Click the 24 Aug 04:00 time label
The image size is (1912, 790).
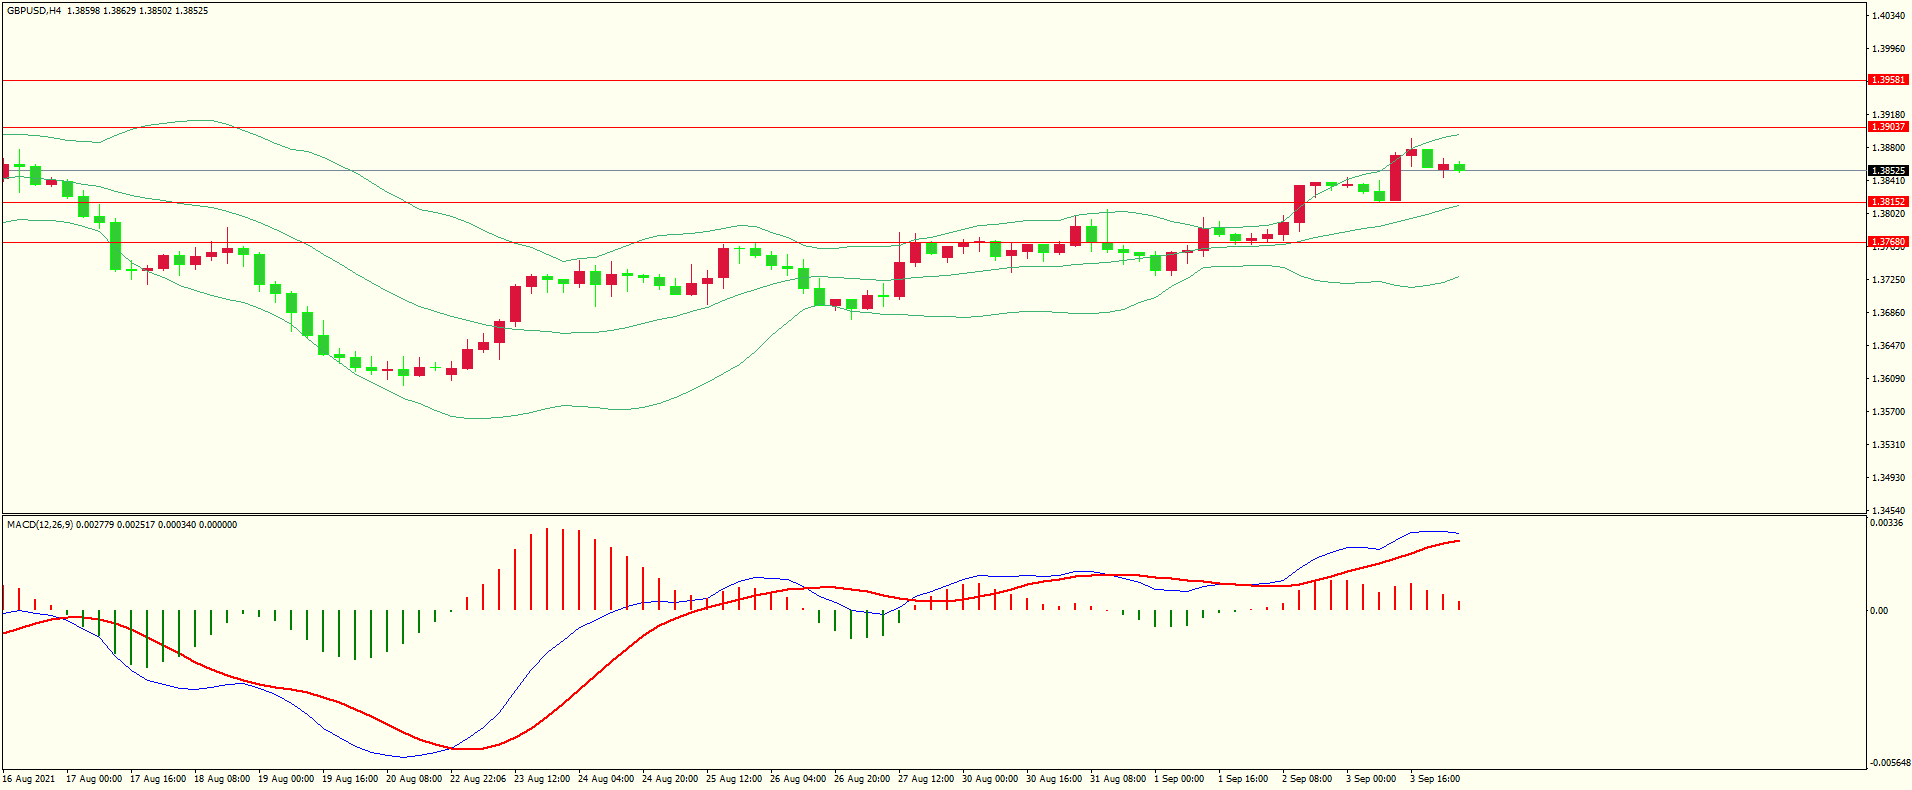tap(605, 779)
